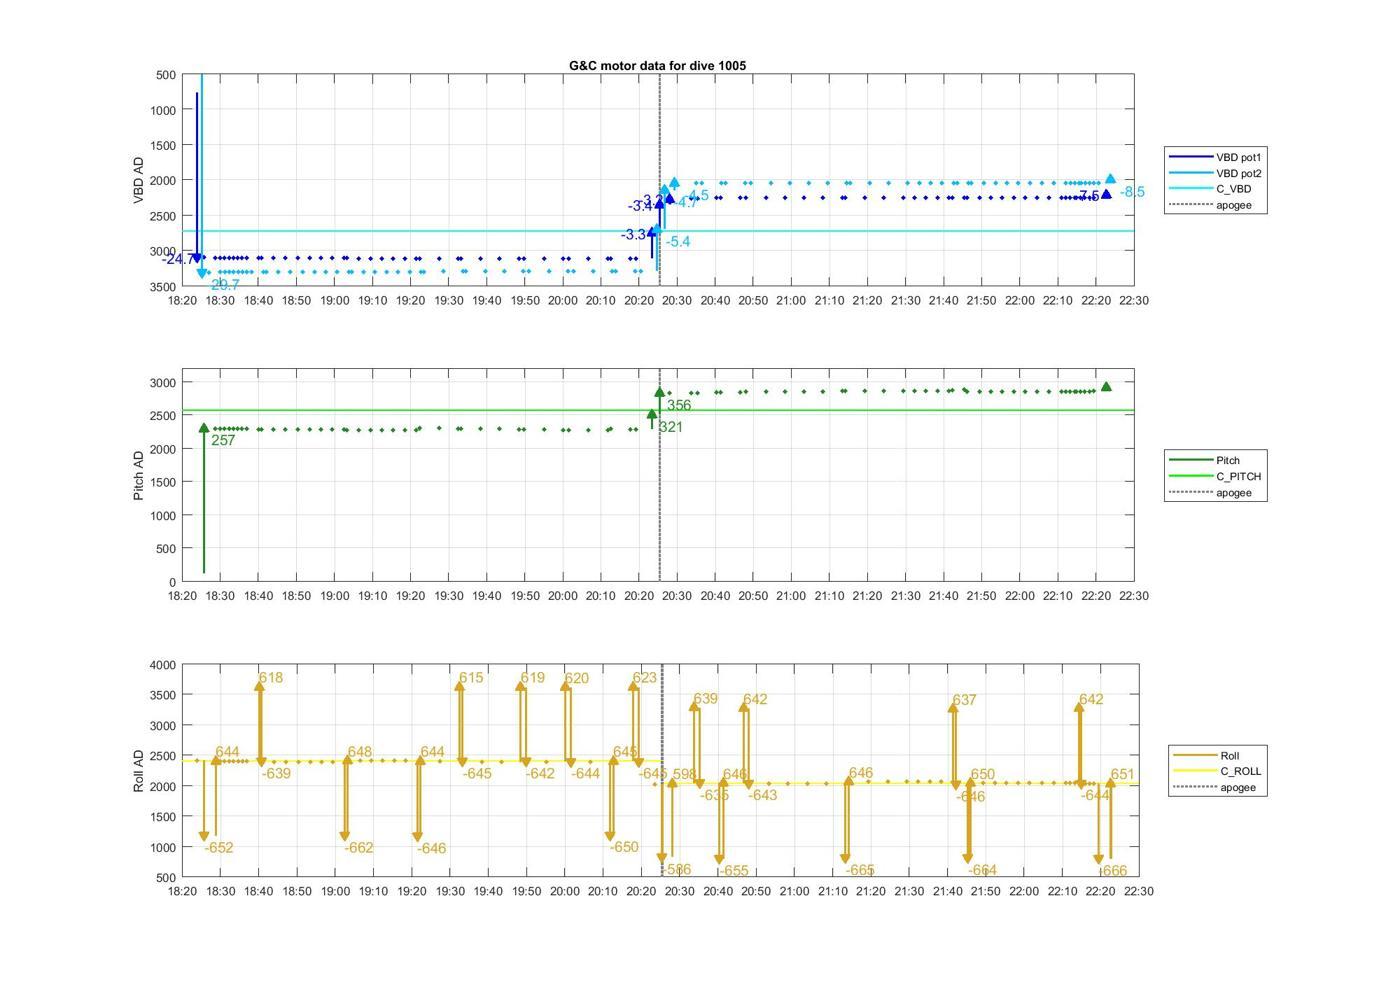Click the '620' roll data label
The height and width of the screenshot is (986, 1400).
[x=577, y=678]
